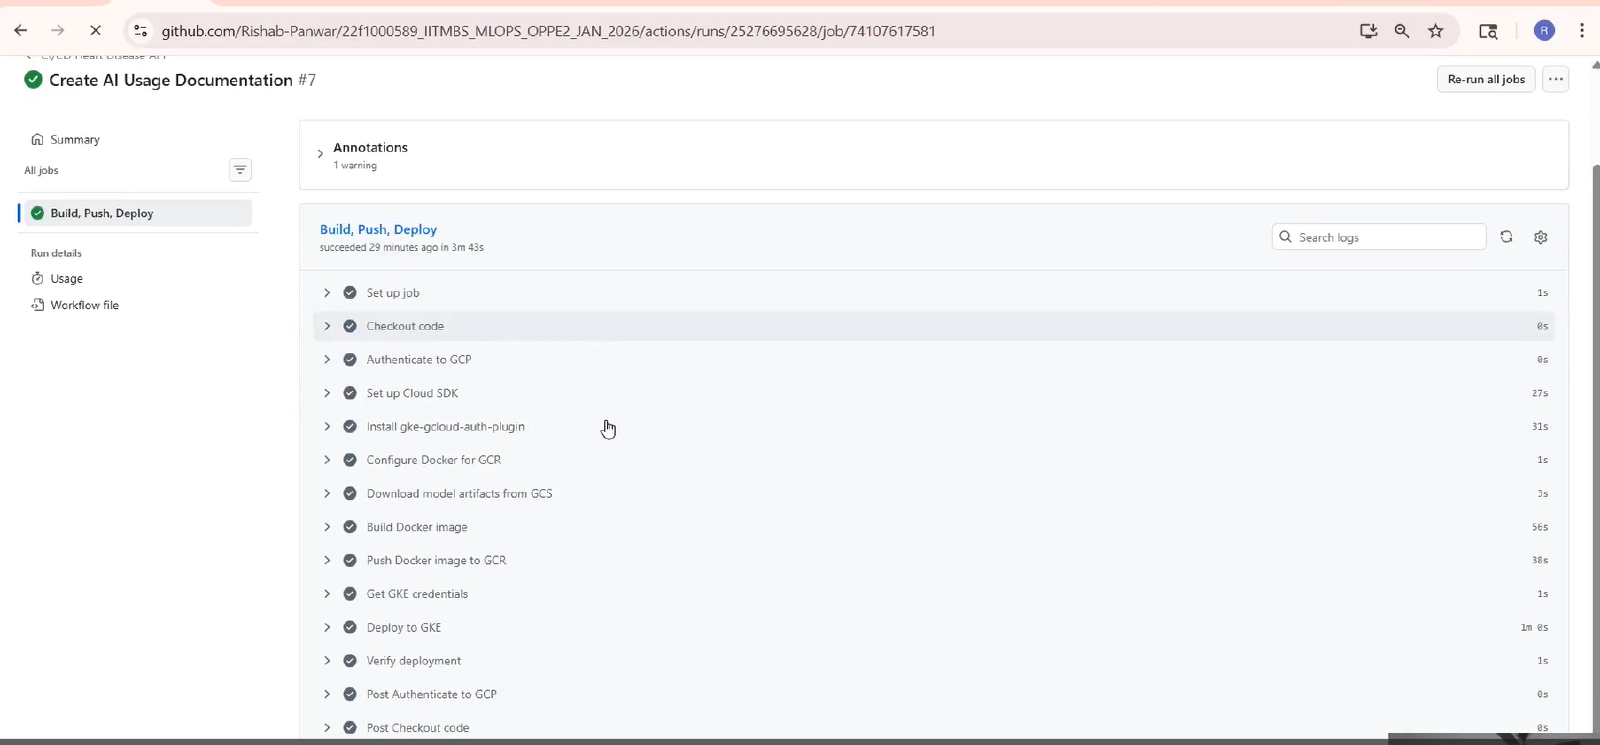Image resolution: width=1600 pixels, height=745 pixels.
Task: Expand Set up Cloud SDK step
Action: 327,393
